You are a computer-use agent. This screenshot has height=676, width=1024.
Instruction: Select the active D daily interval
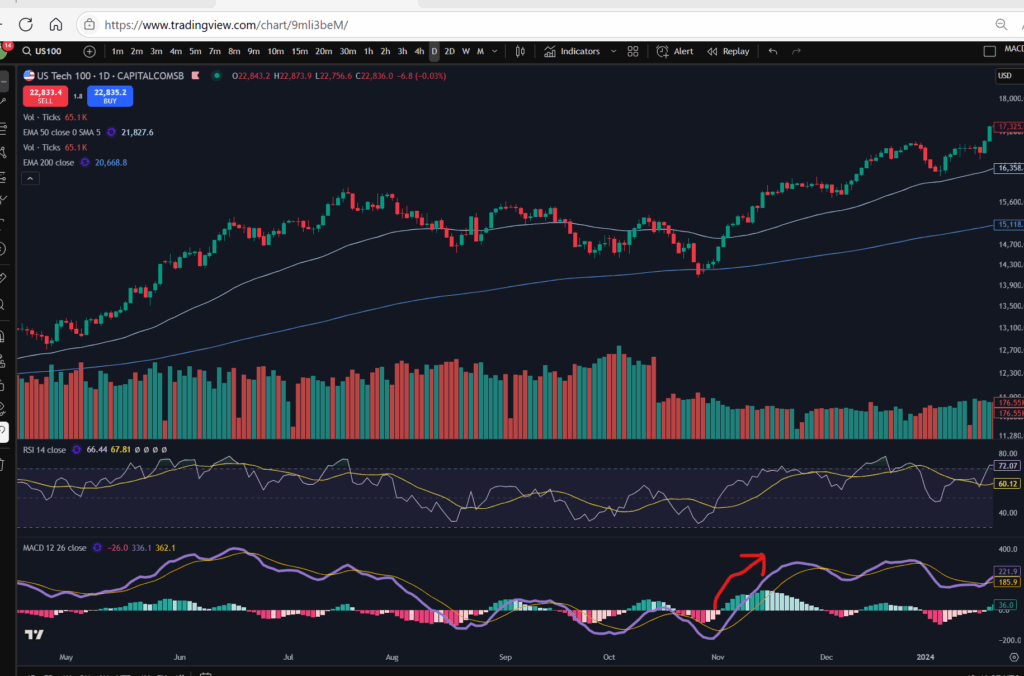(x=434, y=51)
